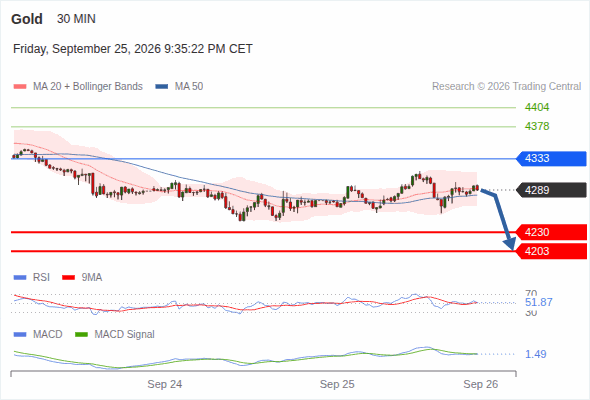Click the RSI value 51.87
Viewport: 590px width, 400px height.
pos(538,303)
